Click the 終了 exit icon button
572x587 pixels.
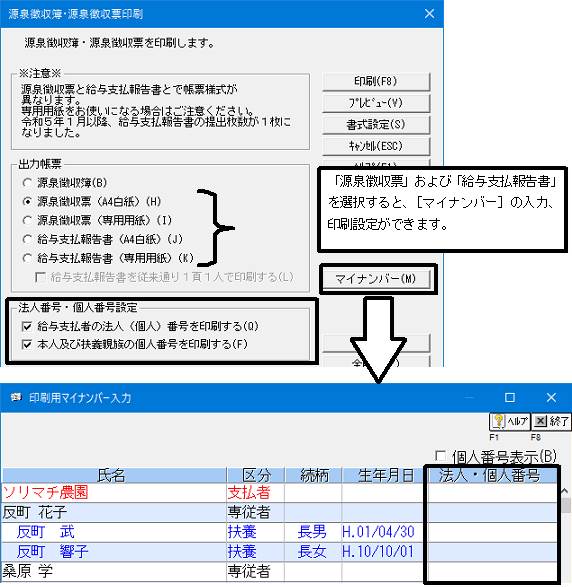coord(551,422)
